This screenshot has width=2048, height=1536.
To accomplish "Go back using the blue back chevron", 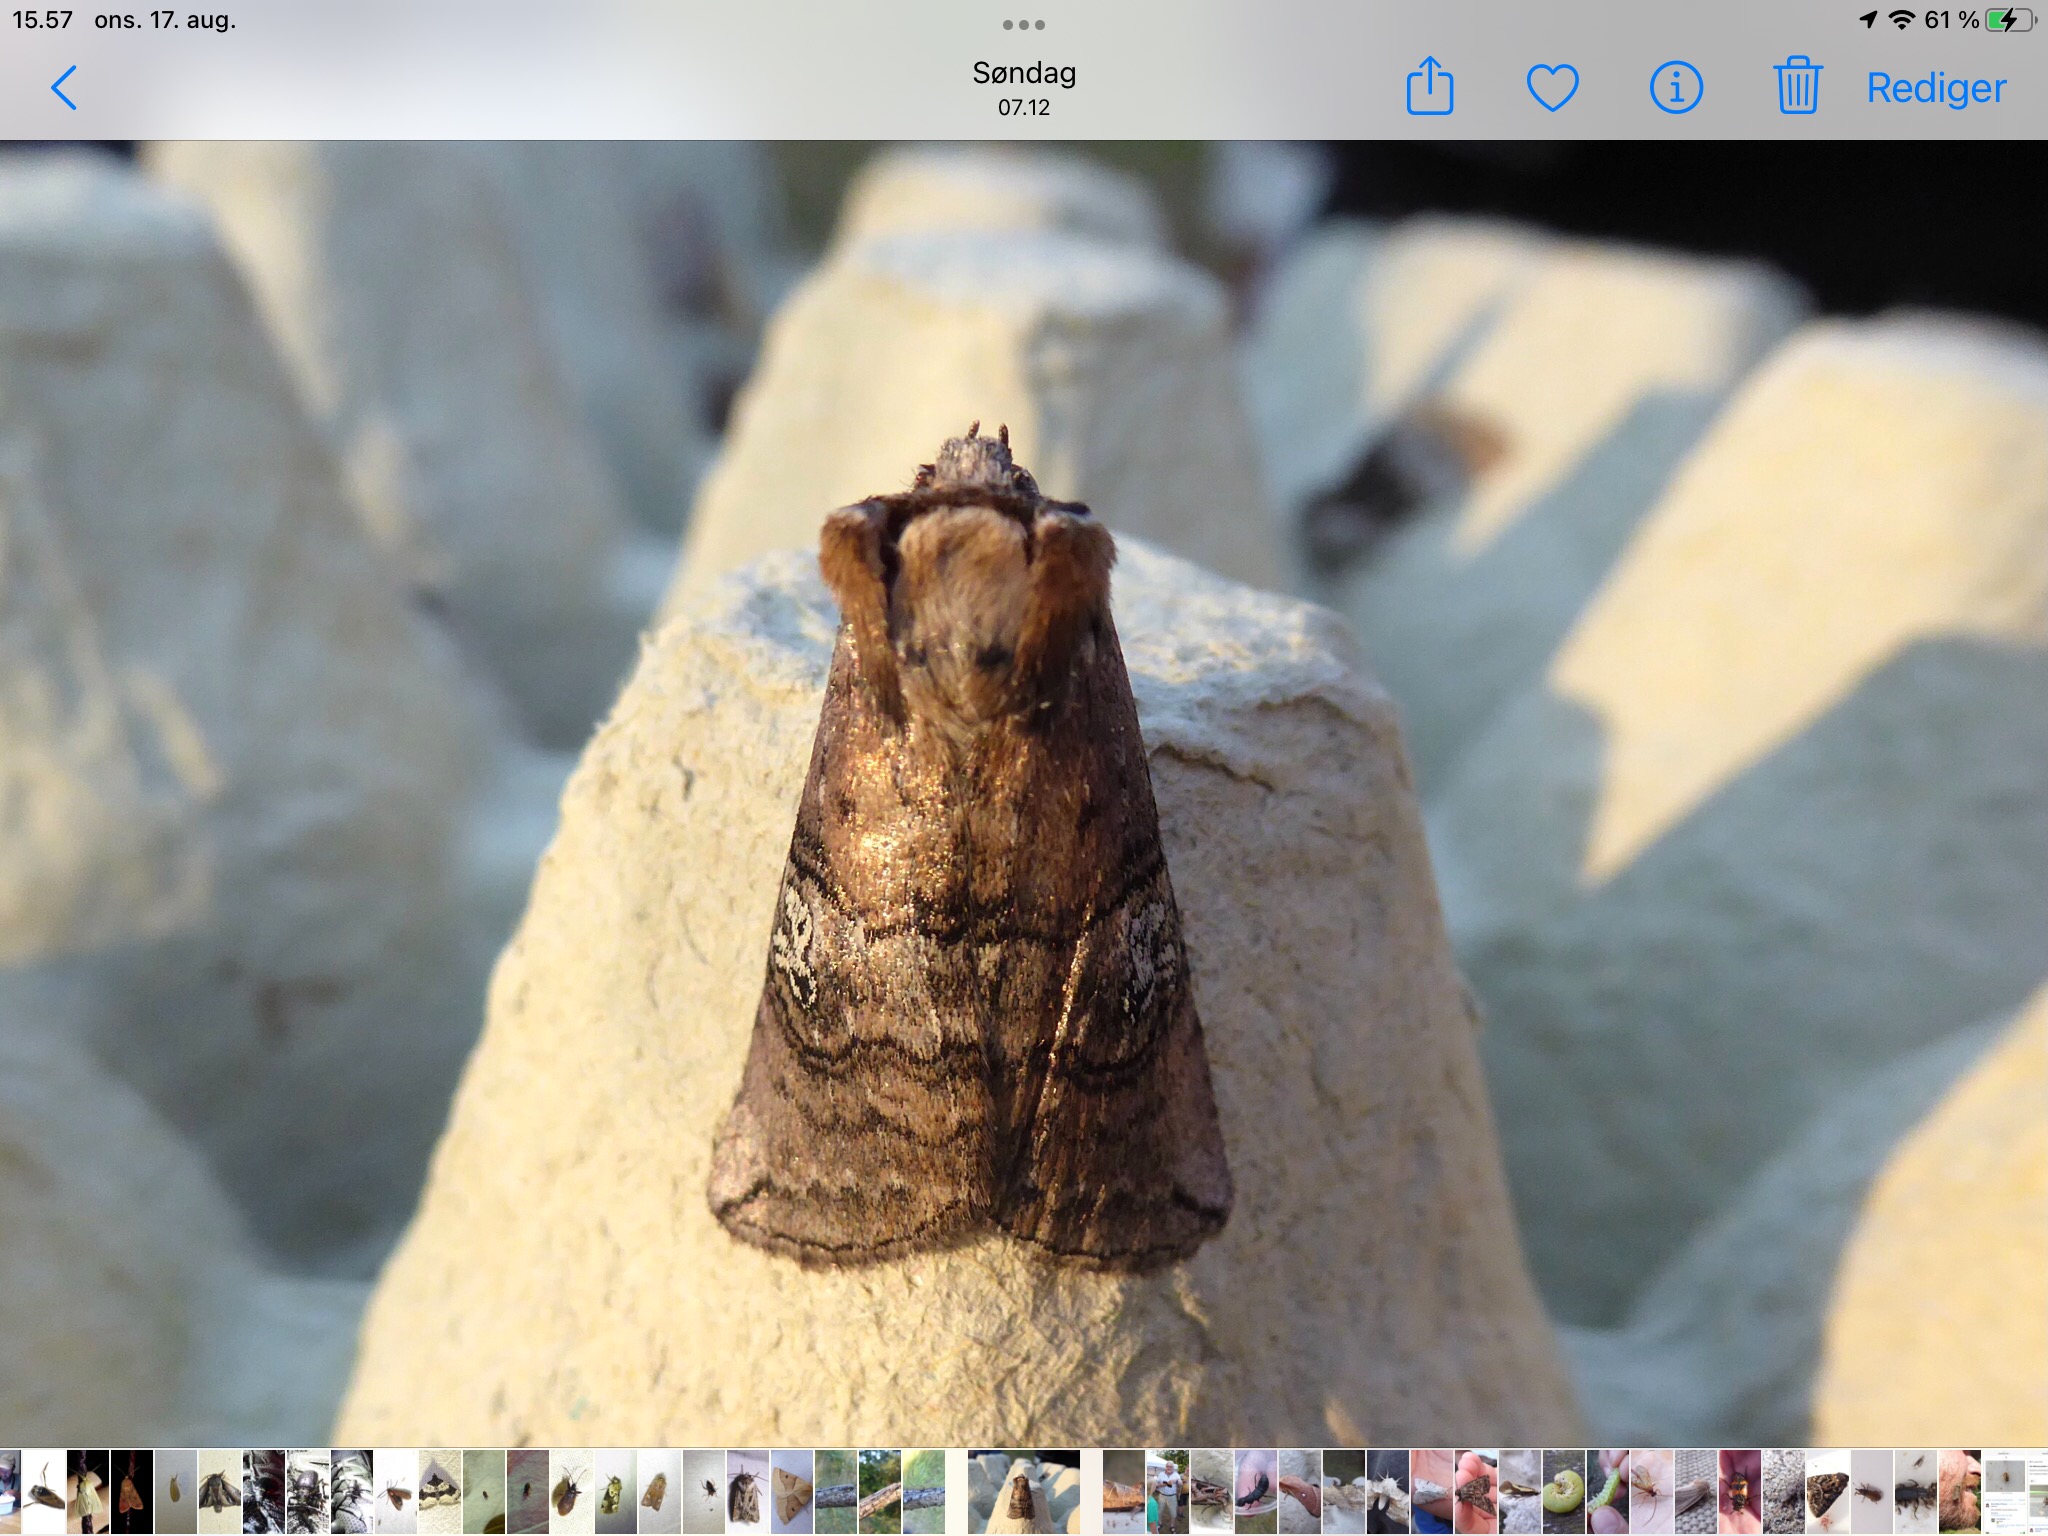I will pos(64,88).
